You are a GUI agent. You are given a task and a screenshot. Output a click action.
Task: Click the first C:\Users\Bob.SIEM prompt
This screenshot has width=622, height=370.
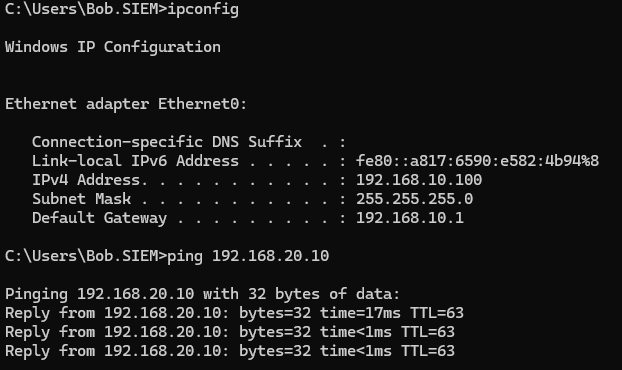click(x=86, y=9)
